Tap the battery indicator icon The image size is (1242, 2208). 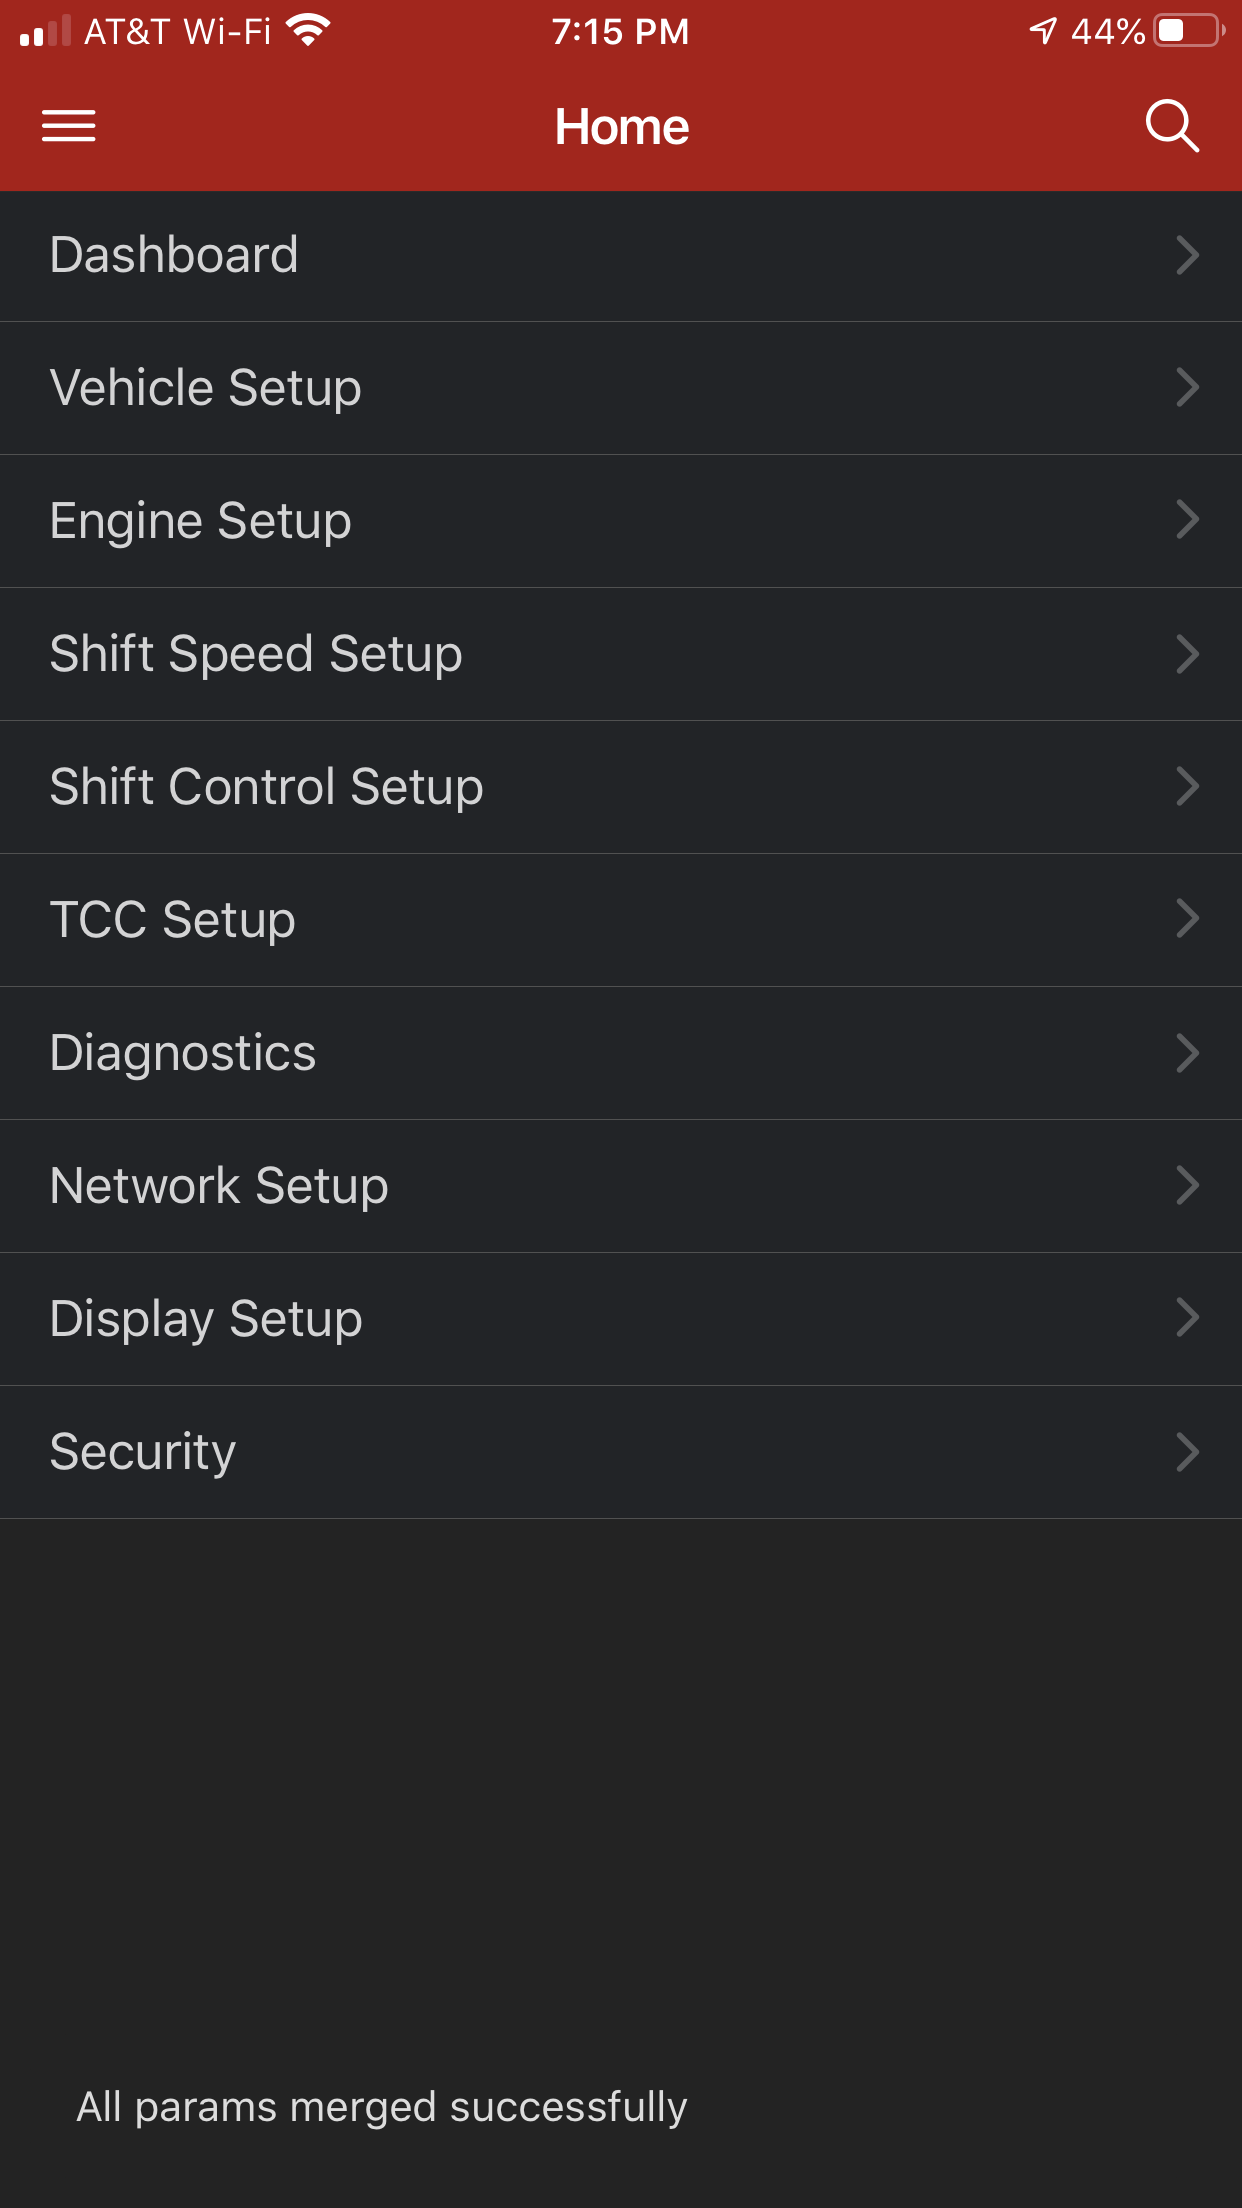(x=1188, y=31)
